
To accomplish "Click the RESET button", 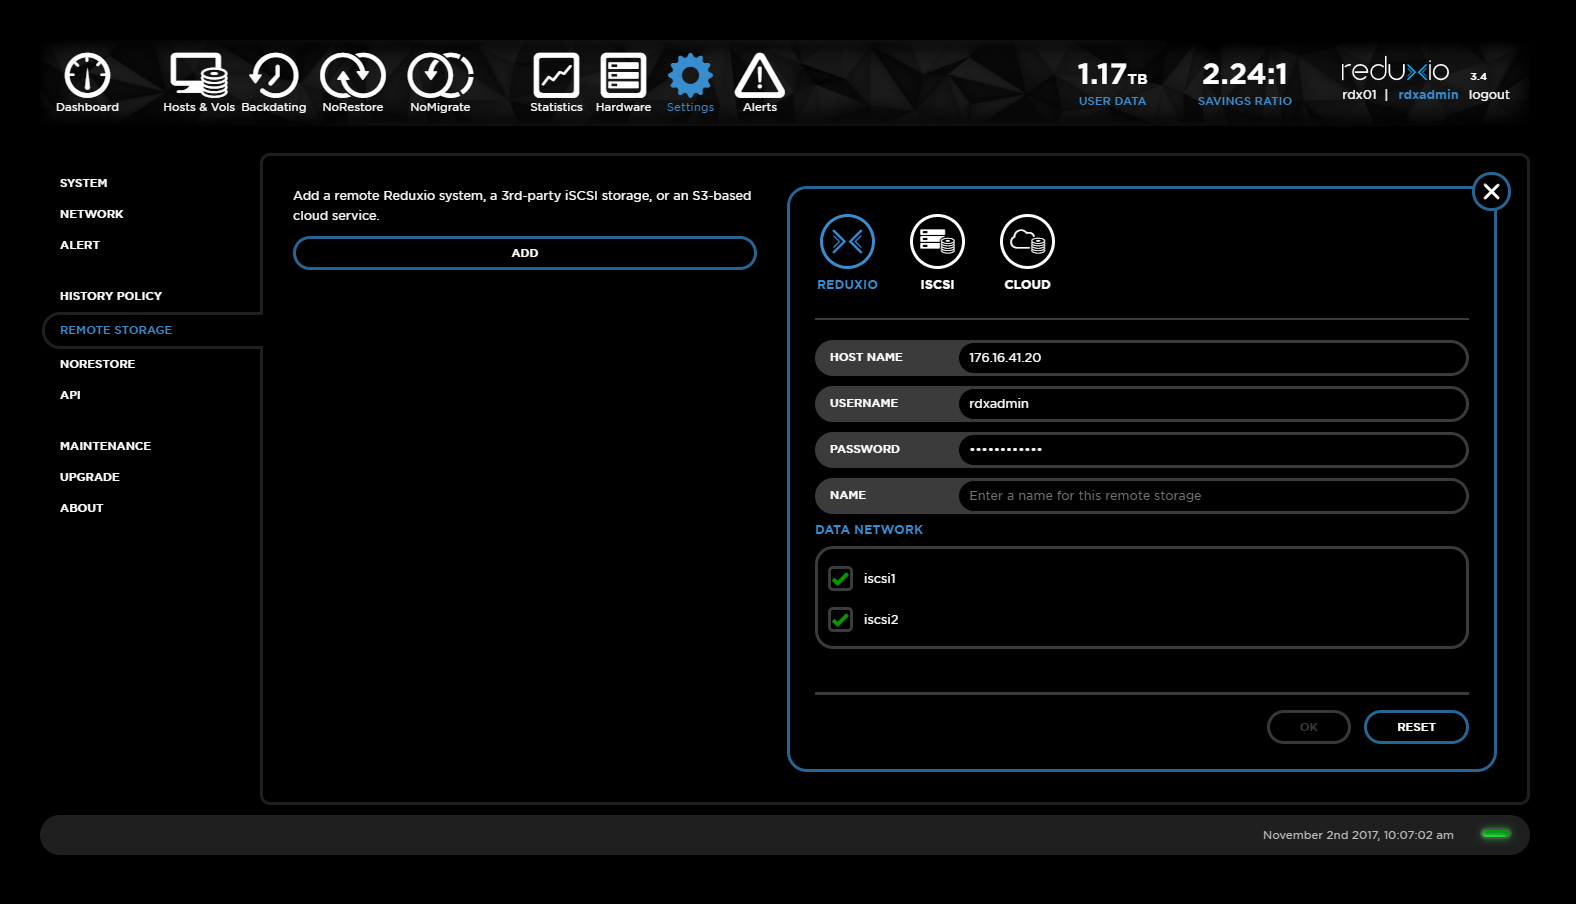I will (x=1416, y=727).
